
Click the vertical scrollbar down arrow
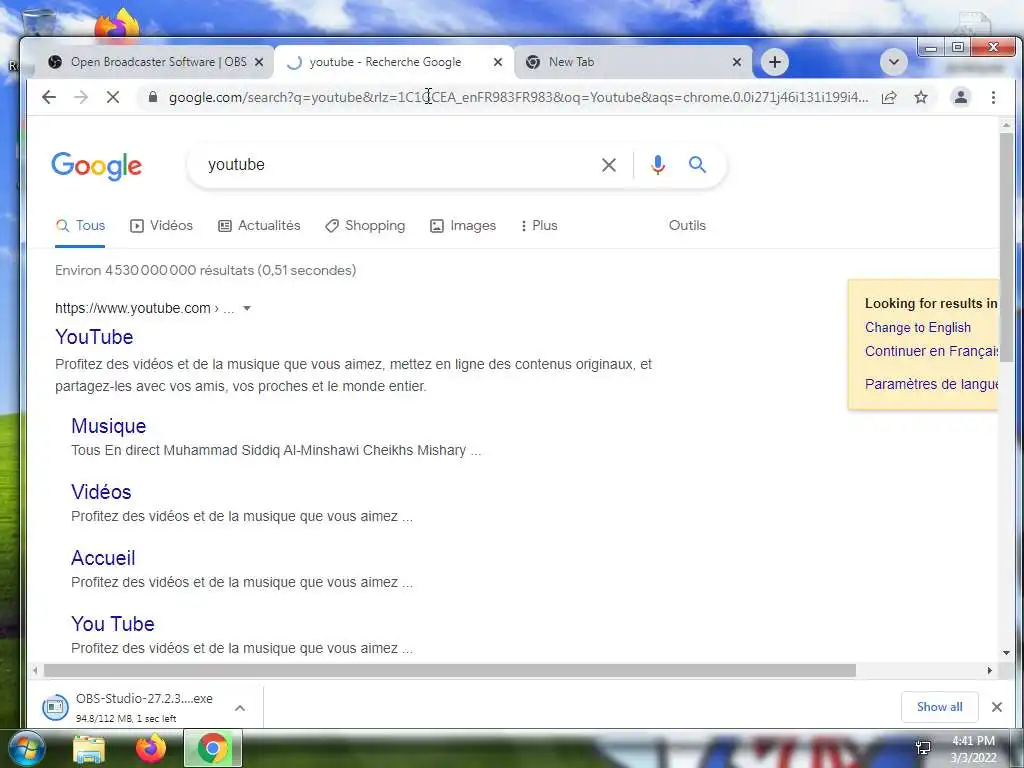point(1006,653)
